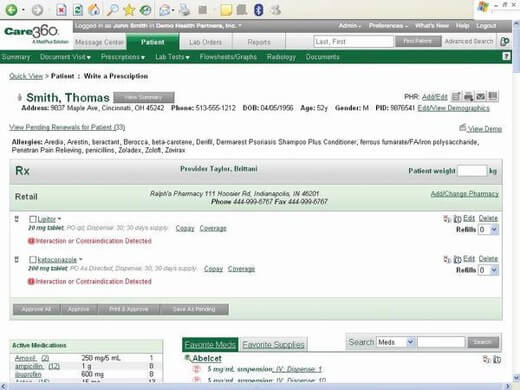Open the Summary menu item
Viewport: 520px width, 390px height.
pyautogui.click(x=16, y=57)
